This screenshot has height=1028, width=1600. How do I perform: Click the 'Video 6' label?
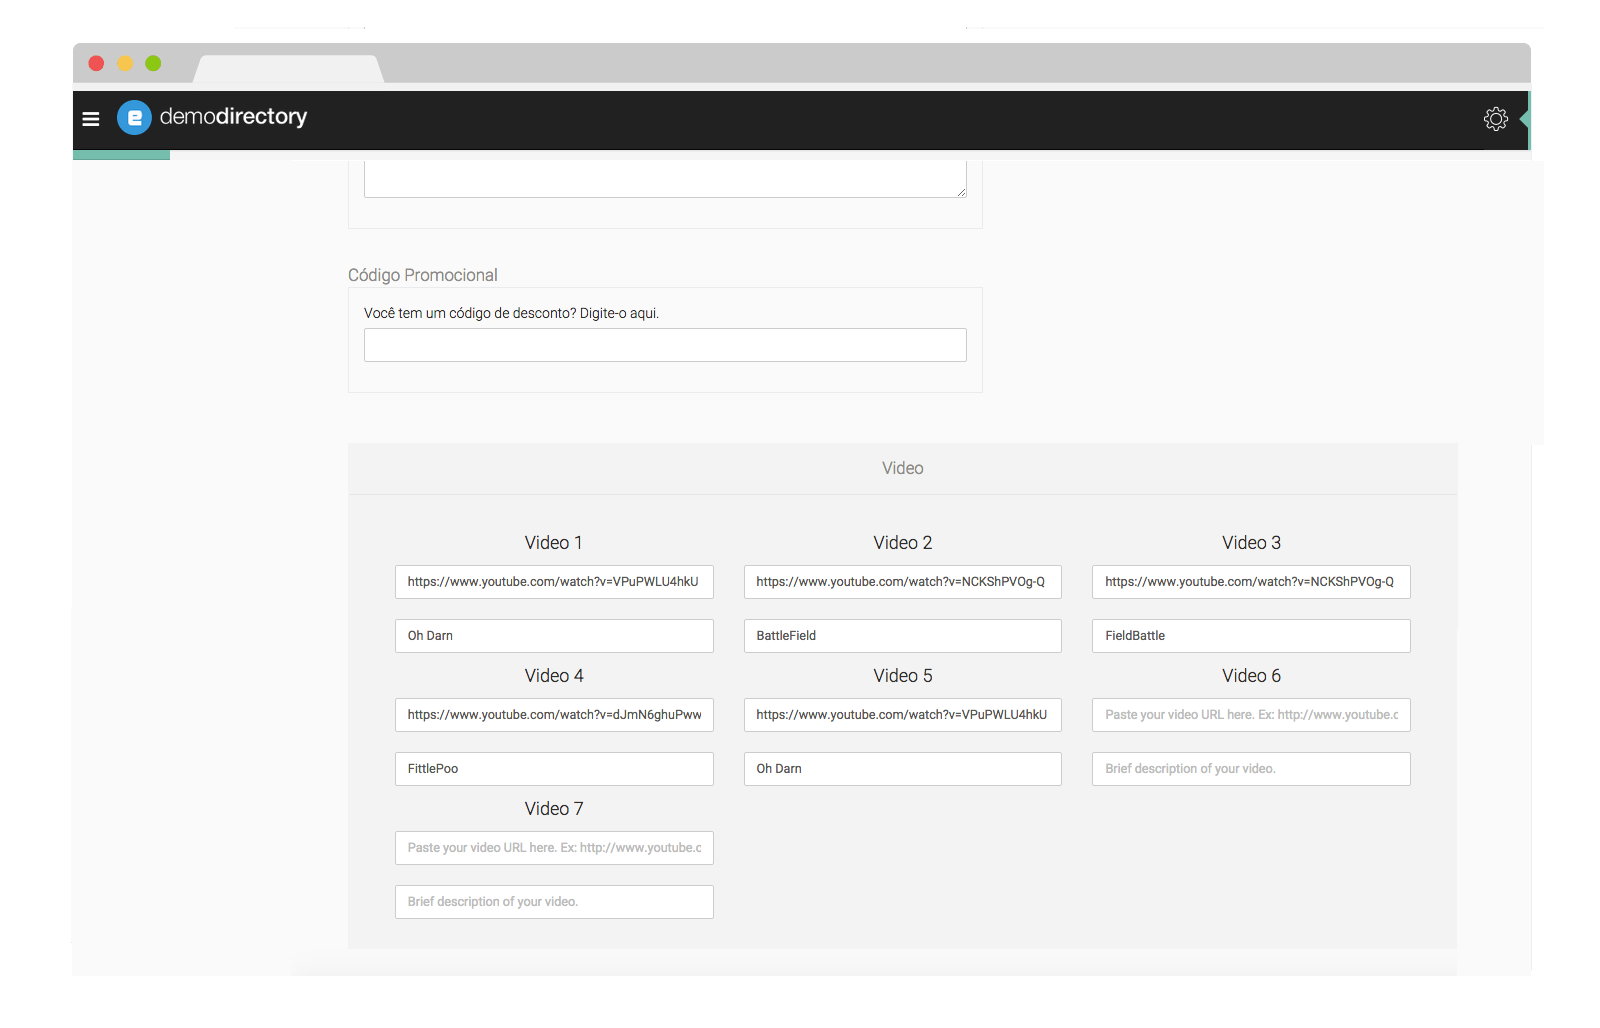click(1251, 676)
